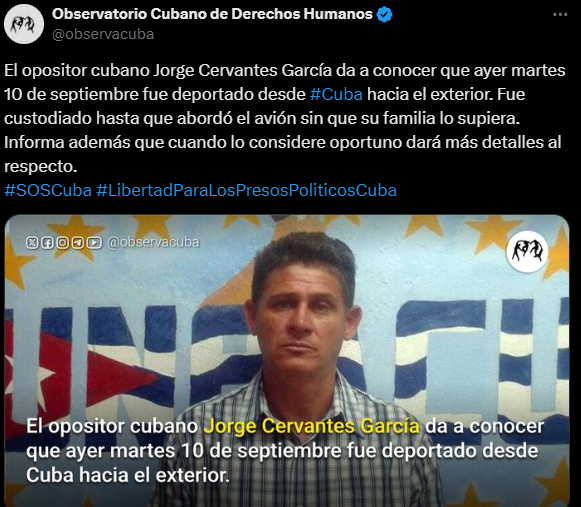Open the three-dot more options menu
This screenshot has height=507, width=581.
tap(560, 14)
